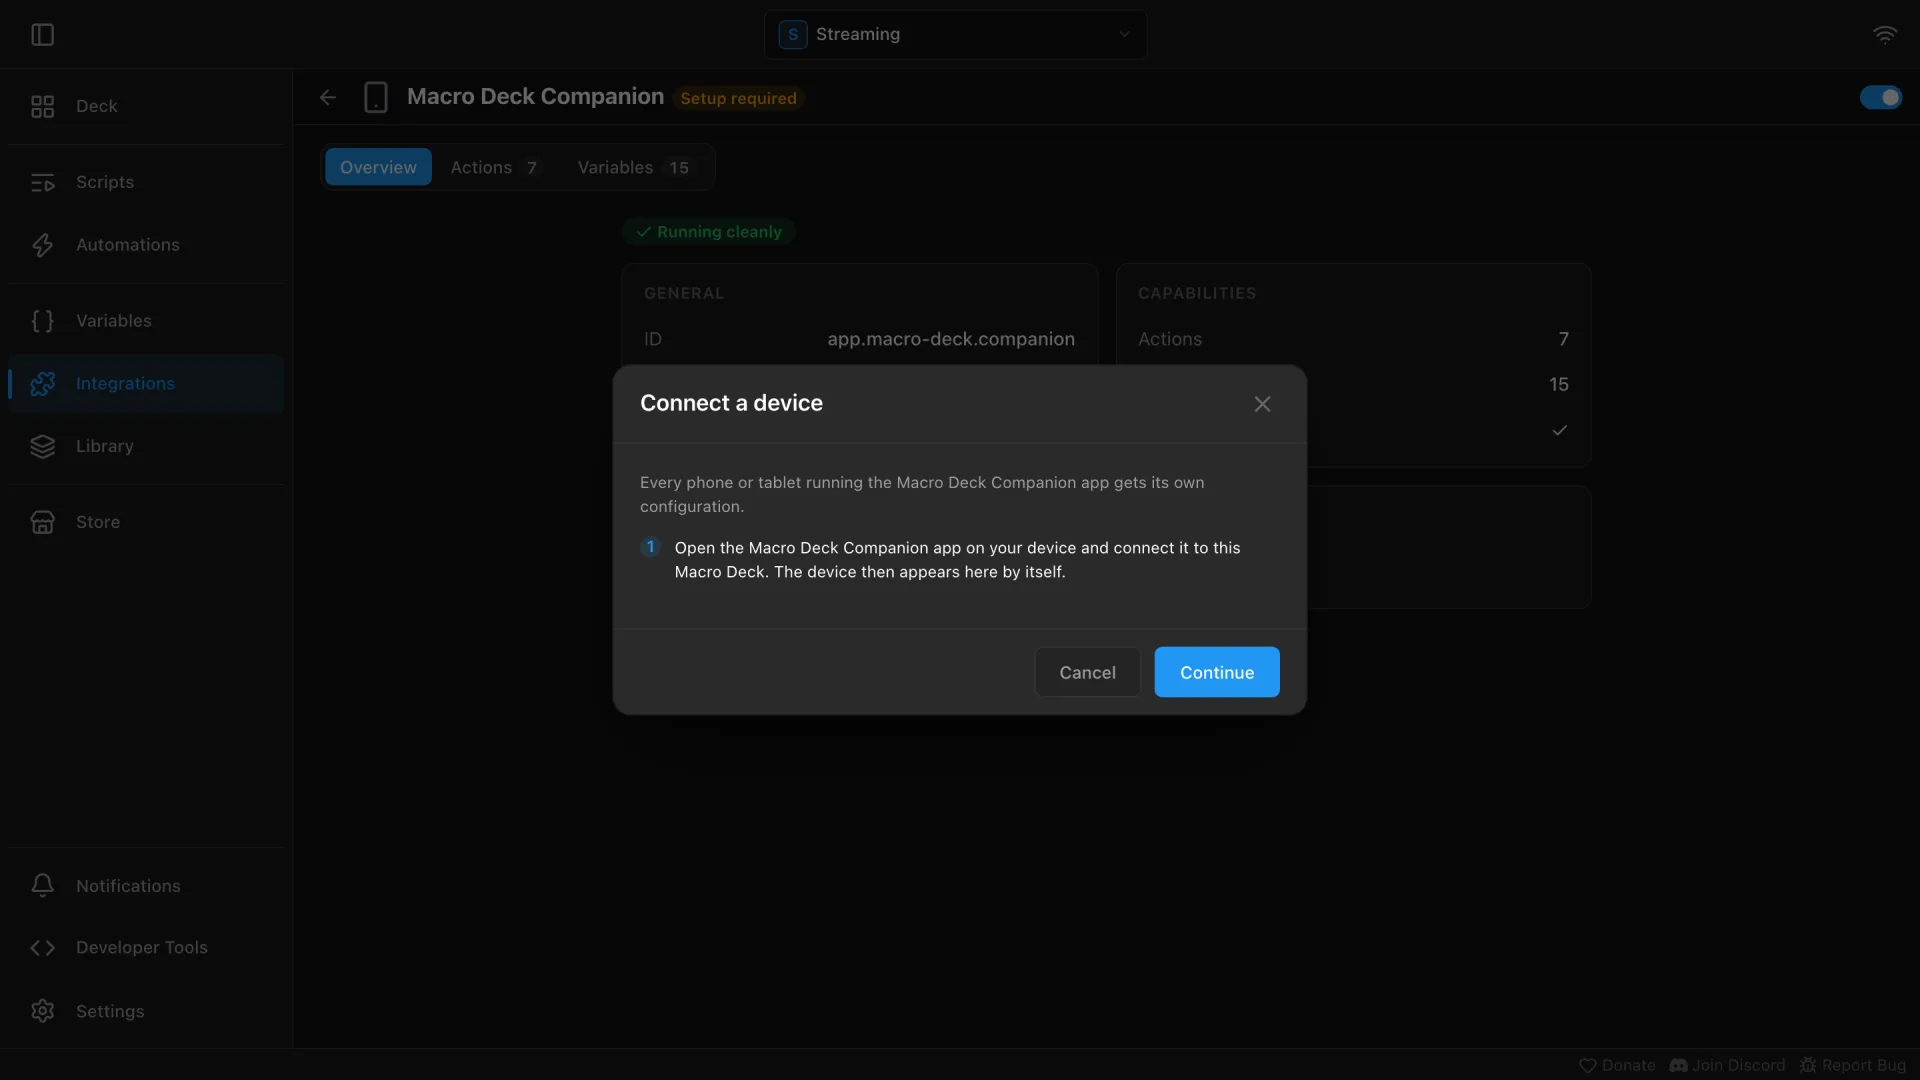Click the Store label in the sidebar

98,522
